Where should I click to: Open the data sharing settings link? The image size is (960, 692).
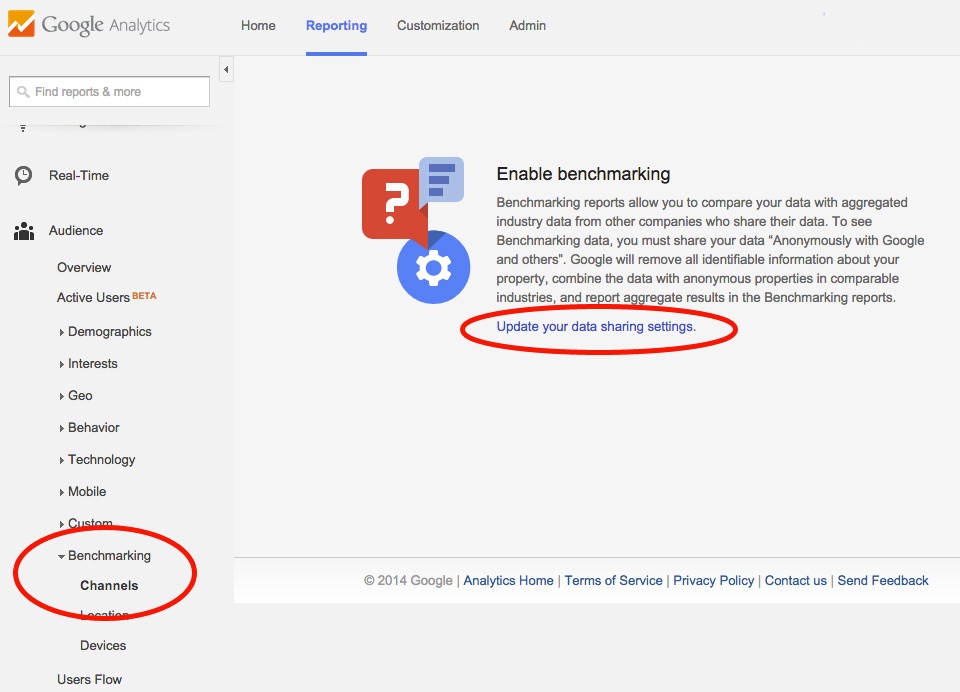tap(597, 326)
